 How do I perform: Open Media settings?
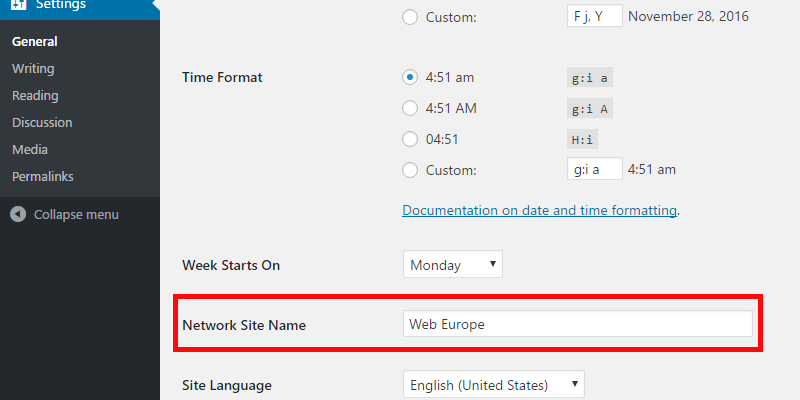pyautogui.click(x=30, y=149)
